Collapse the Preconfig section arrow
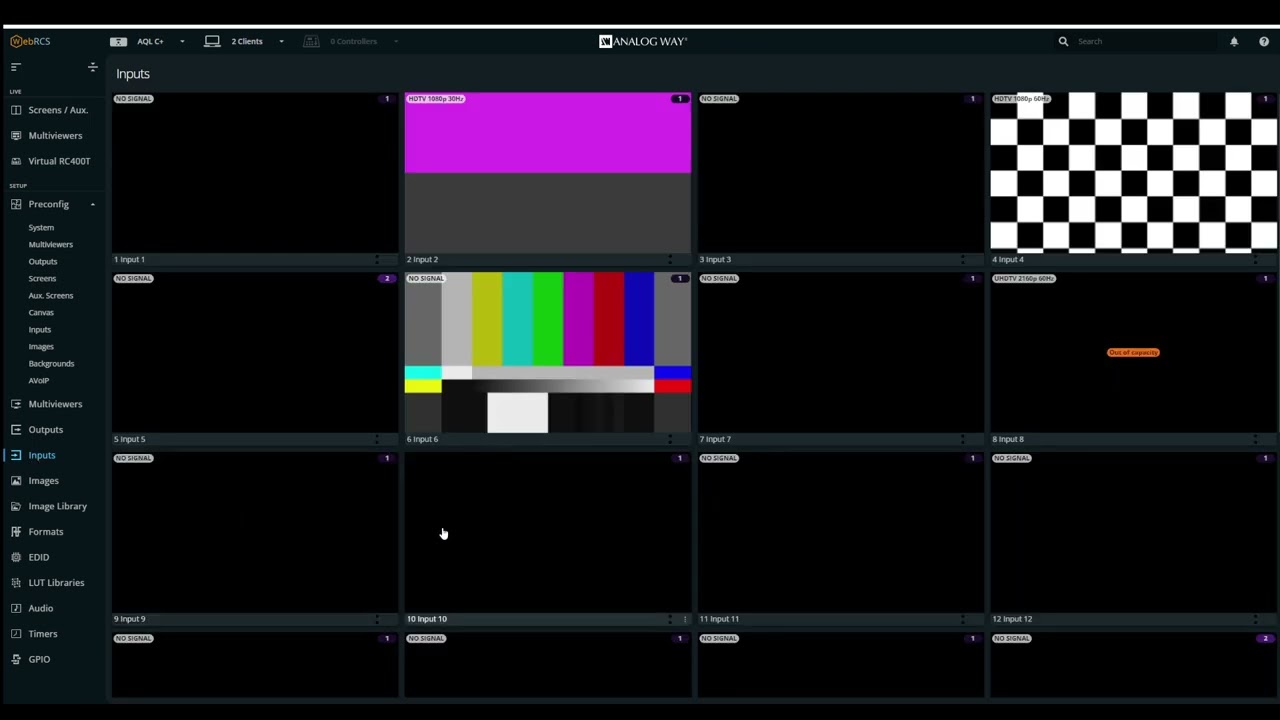 [92, 204]
